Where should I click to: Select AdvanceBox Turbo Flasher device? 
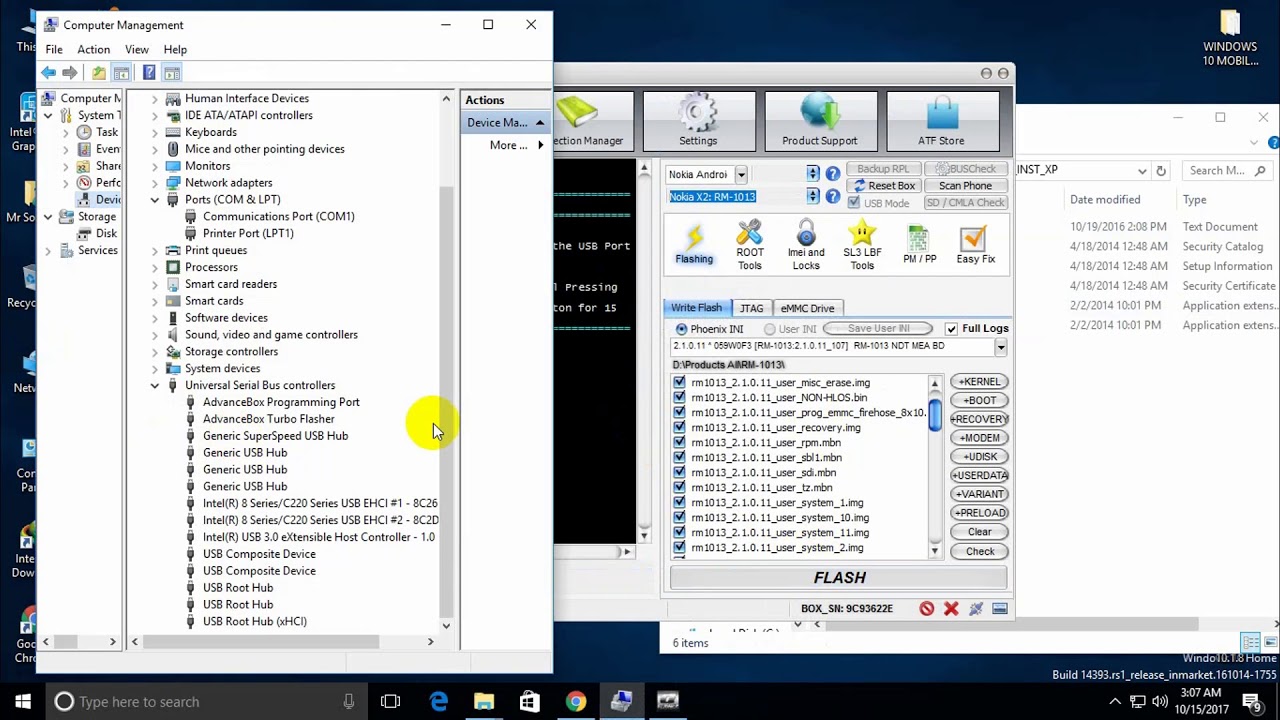pos(268,419)
